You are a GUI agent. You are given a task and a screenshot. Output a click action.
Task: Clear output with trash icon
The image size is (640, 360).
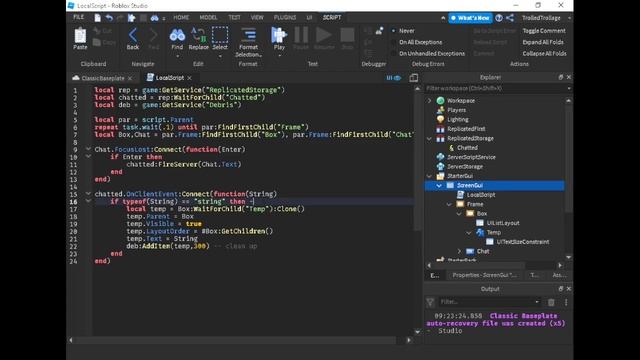[551, 302]
